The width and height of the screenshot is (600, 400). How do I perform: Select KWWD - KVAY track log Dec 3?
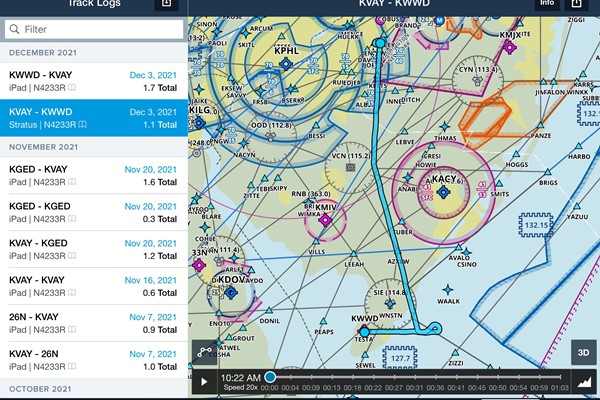pos(93,82)
